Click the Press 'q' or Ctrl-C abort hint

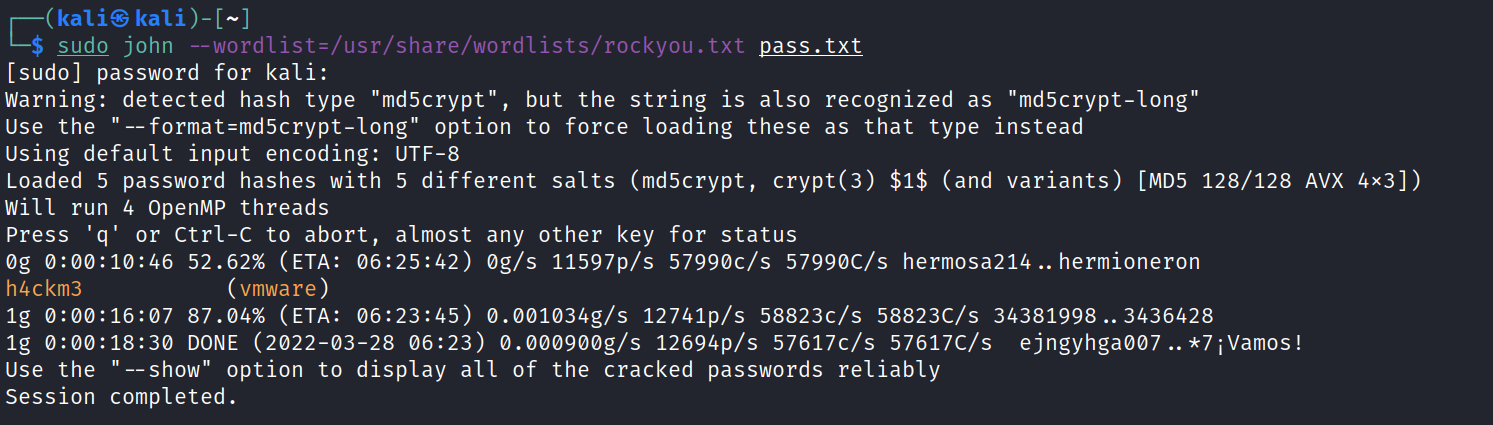pyautogui.click(x=401, y=235)
